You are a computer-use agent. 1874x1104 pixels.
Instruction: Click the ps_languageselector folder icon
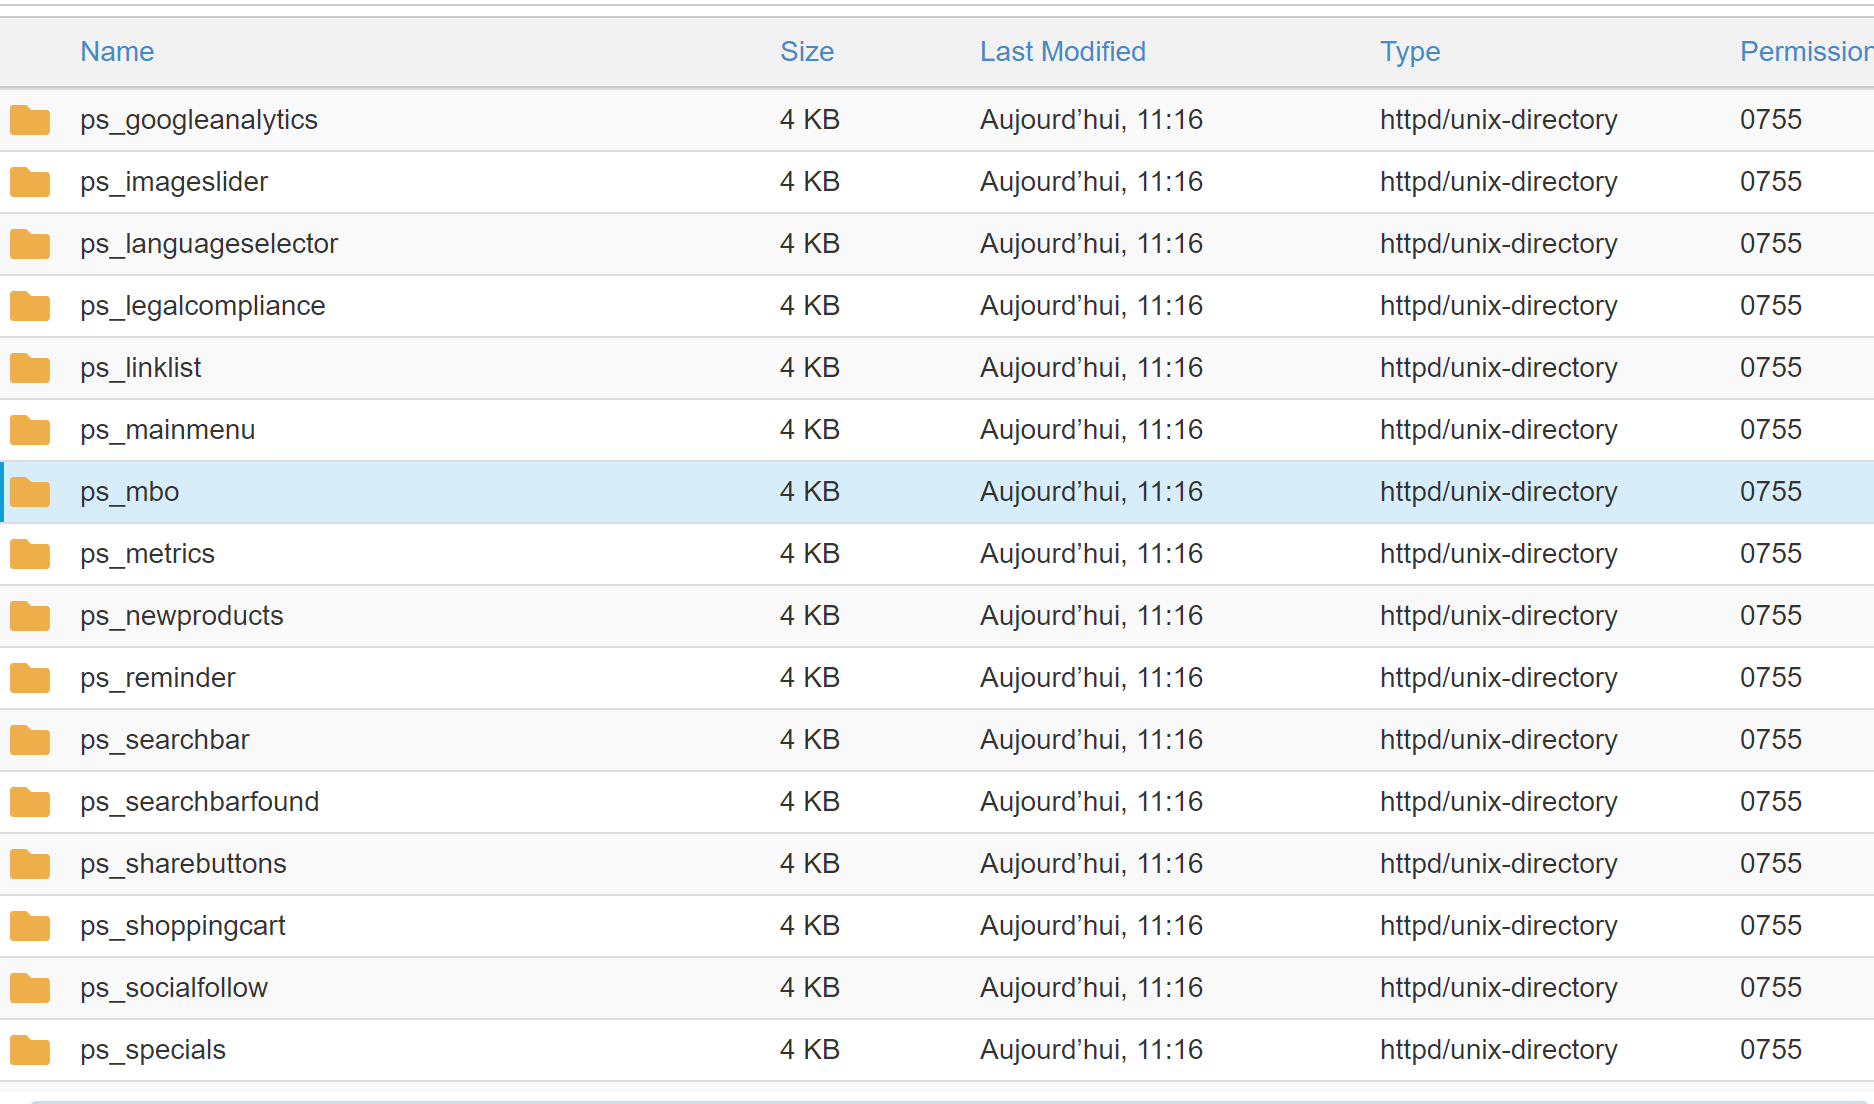coord(30,244)
